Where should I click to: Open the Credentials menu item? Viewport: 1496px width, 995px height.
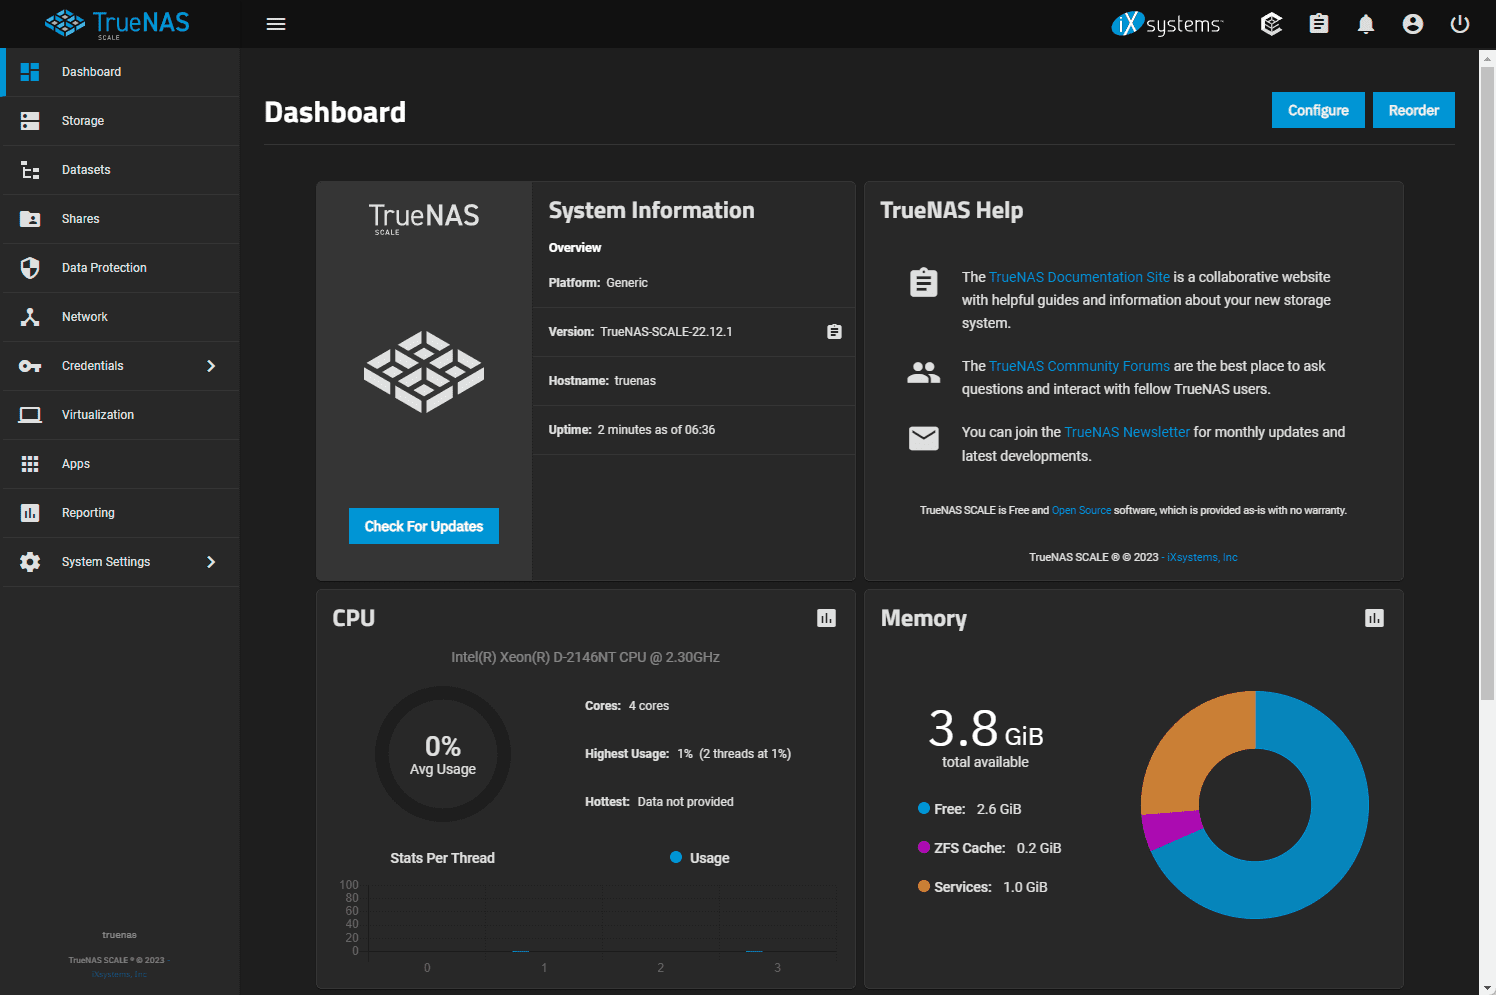[120, 366]
